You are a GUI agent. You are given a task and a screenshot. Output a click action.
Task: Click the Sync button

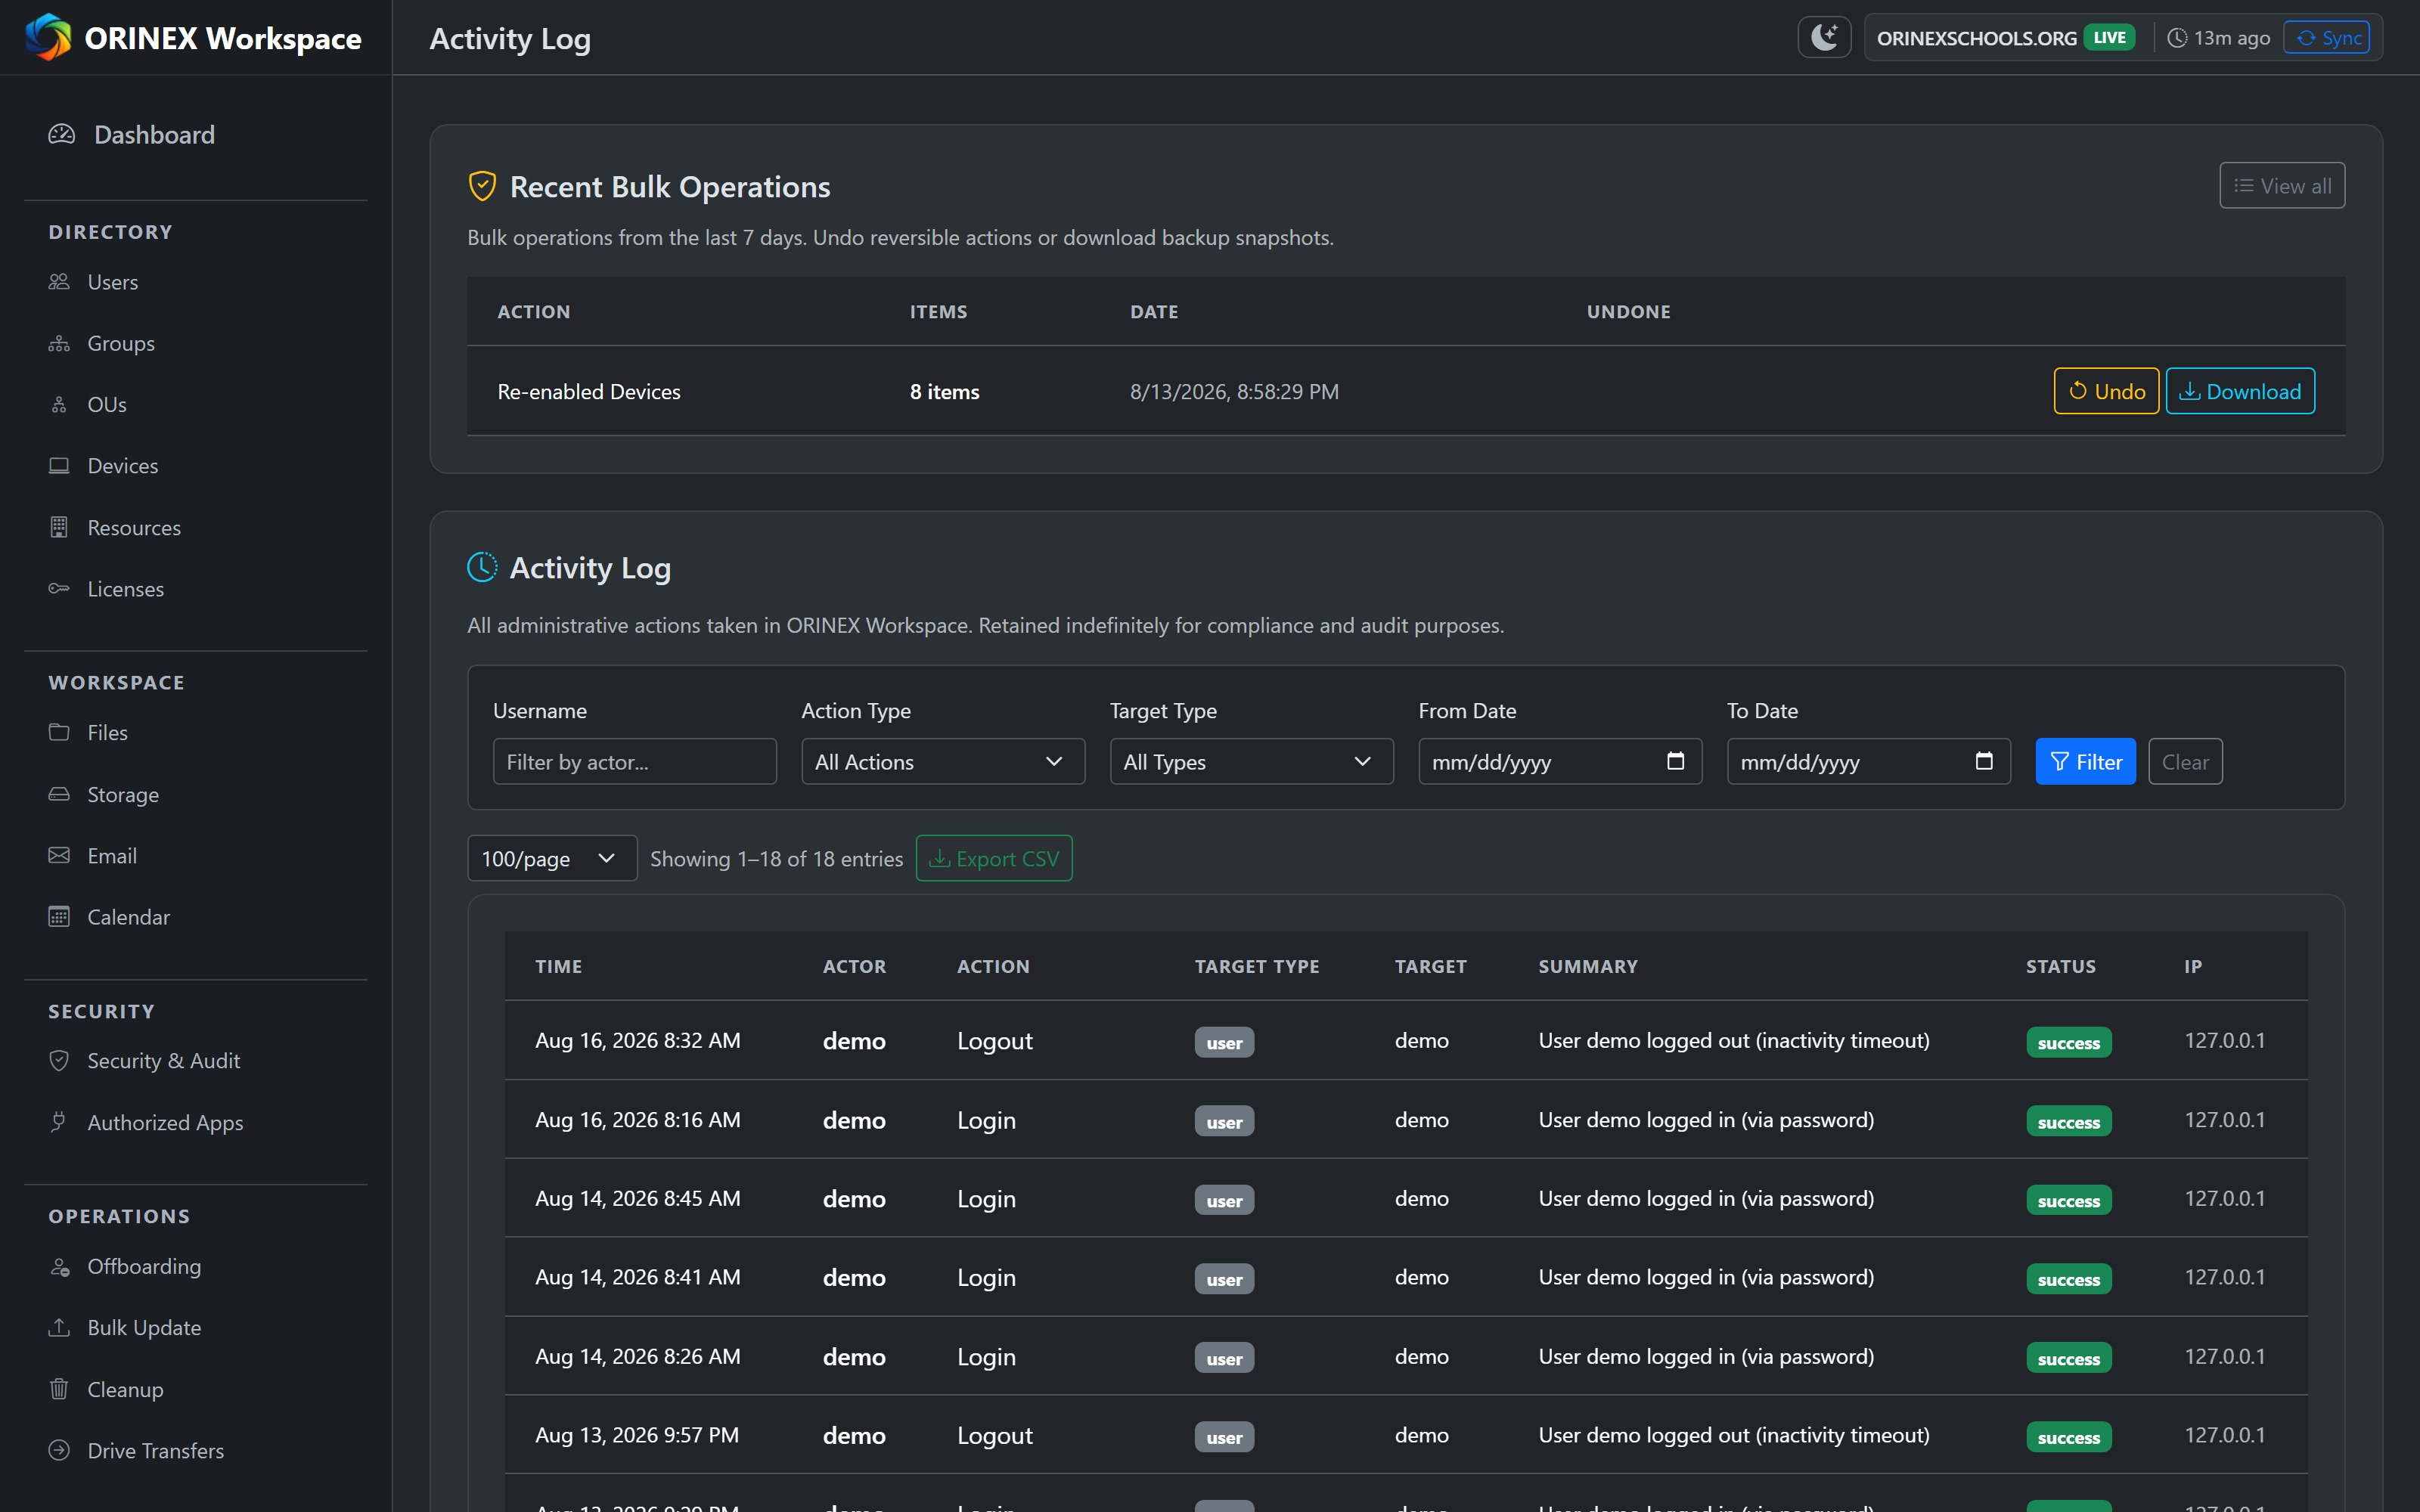pos(2326,38)
